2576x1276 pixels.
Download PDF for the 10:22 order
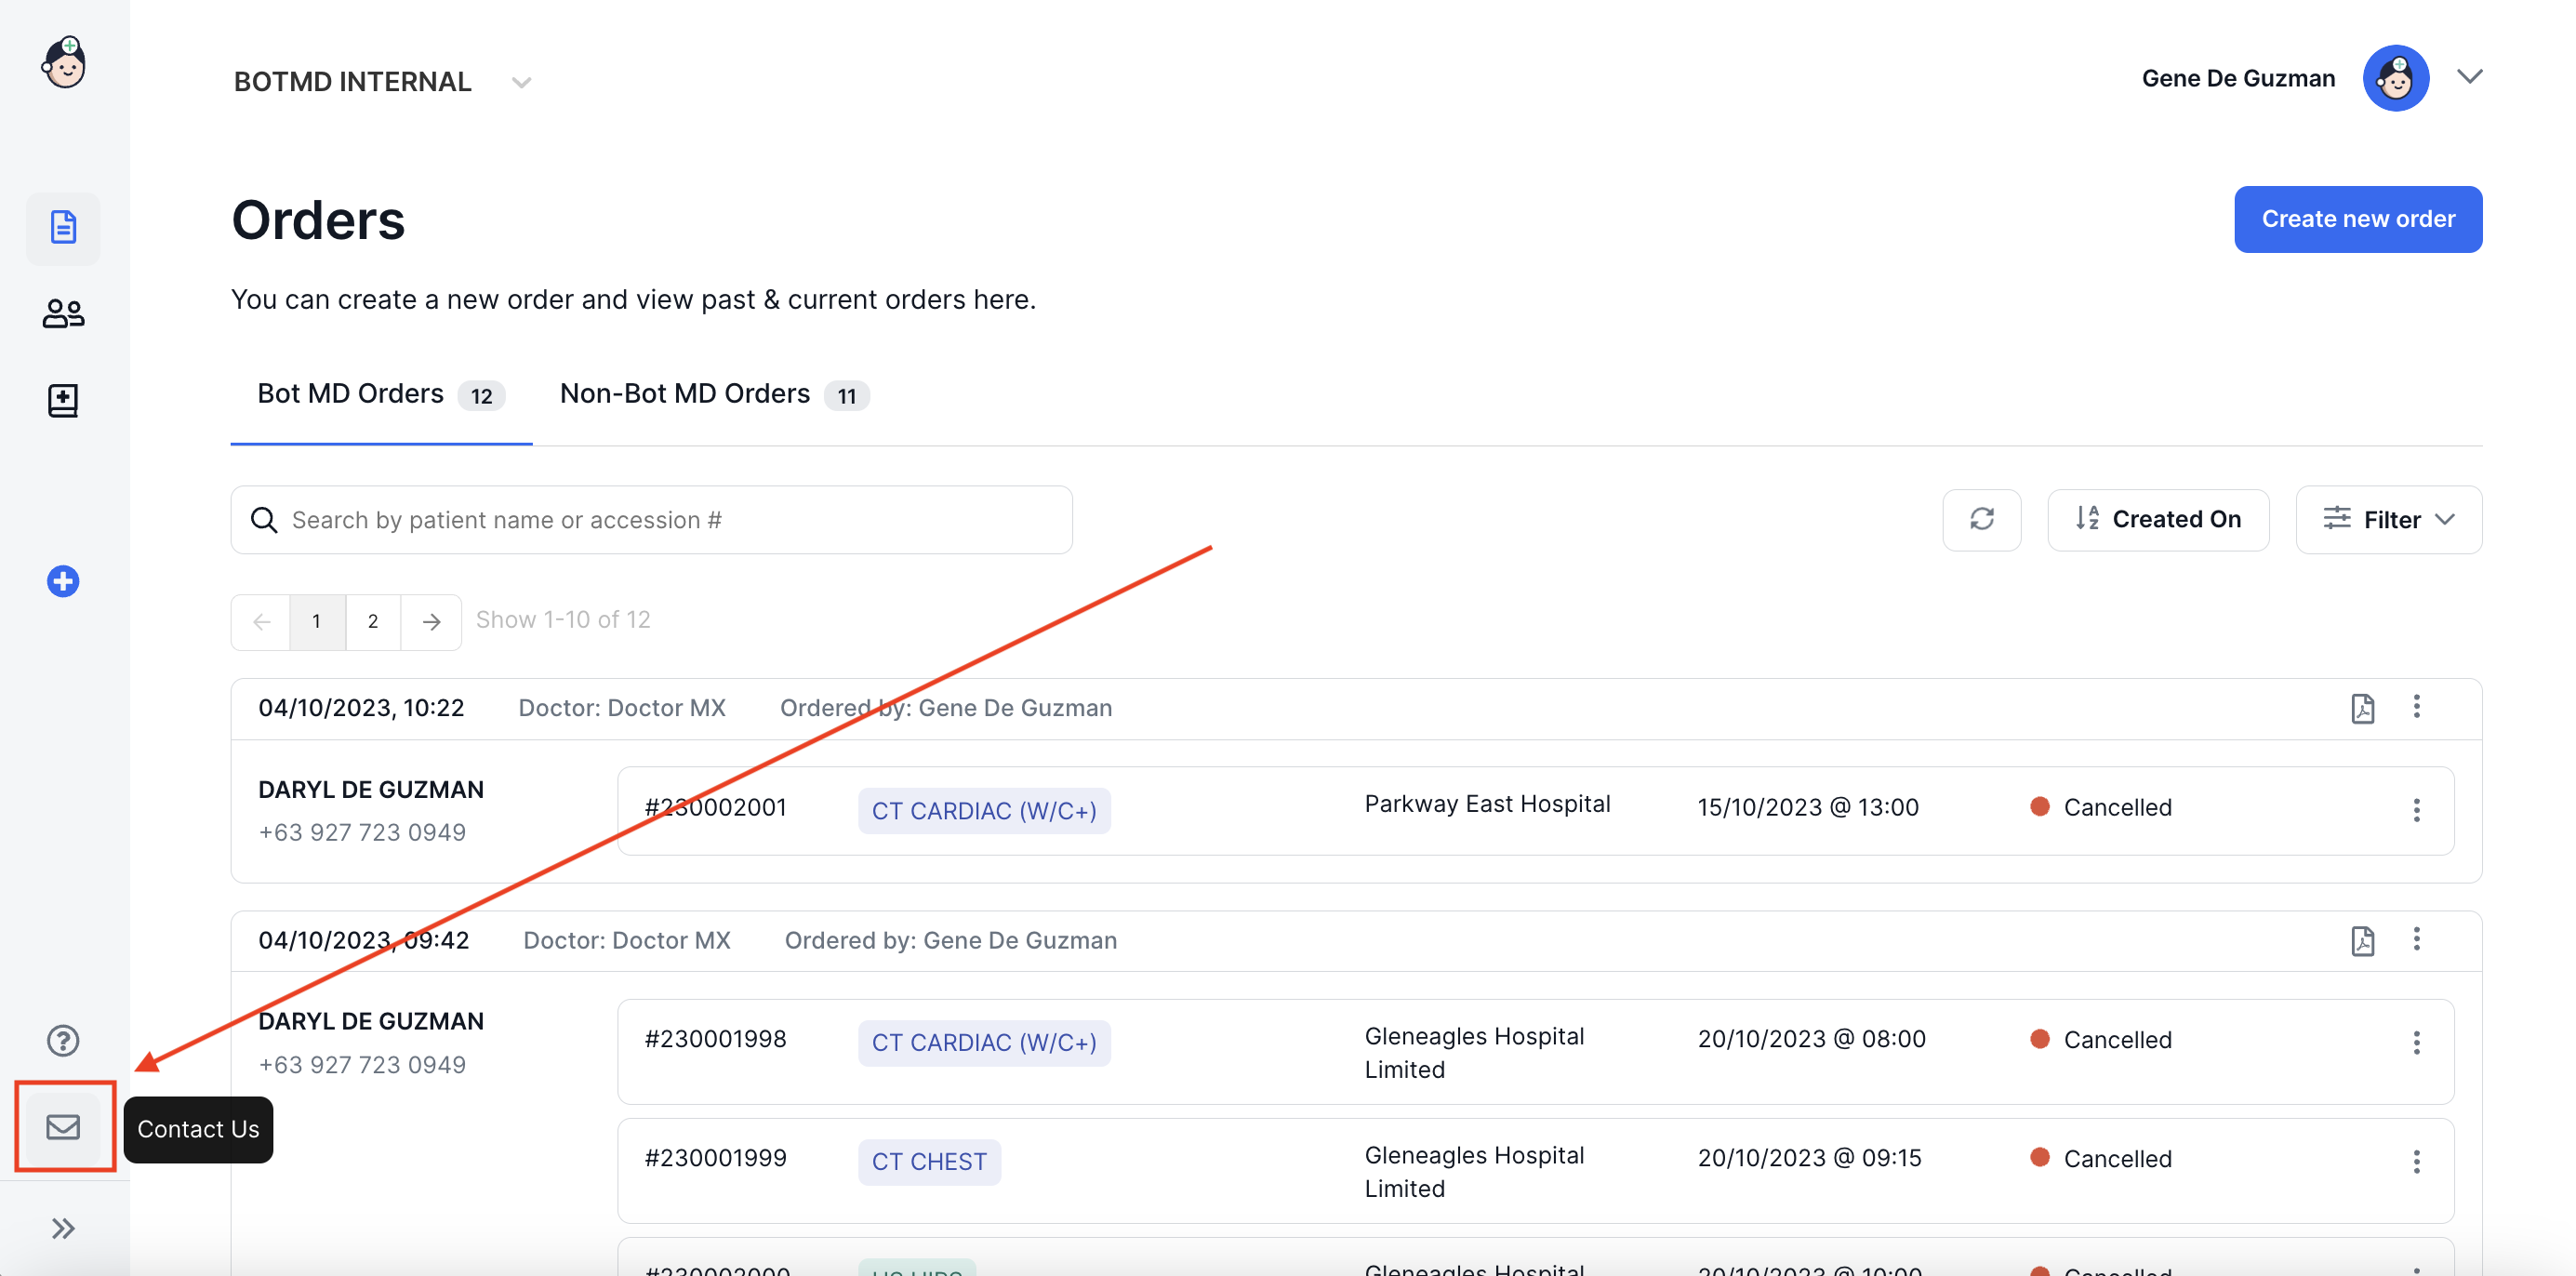(2362, 708)
